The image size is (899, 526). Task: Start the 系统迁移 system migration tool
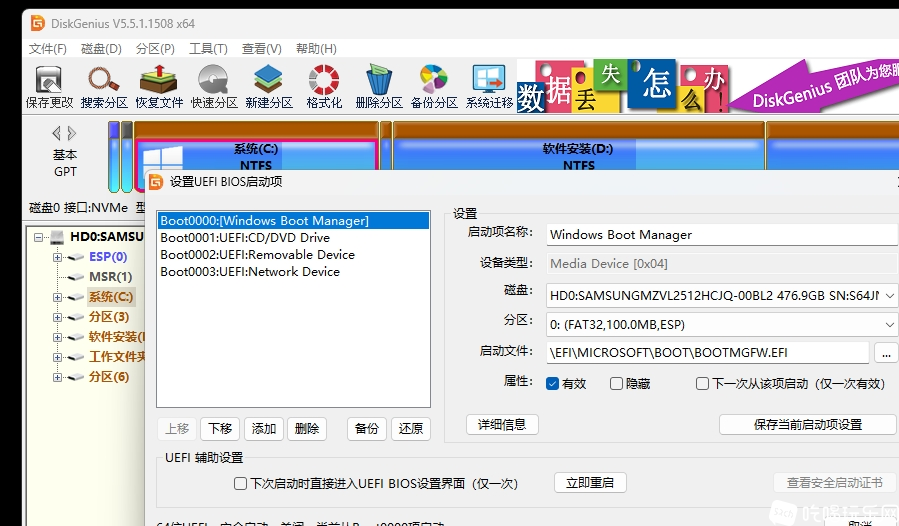click(489, 87)
